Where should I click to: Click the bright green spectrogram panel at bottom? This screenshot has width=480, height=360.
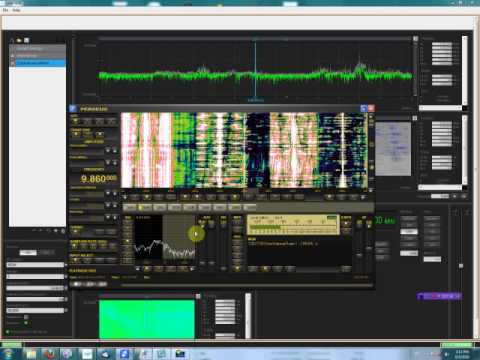click(x=147, y=319)
